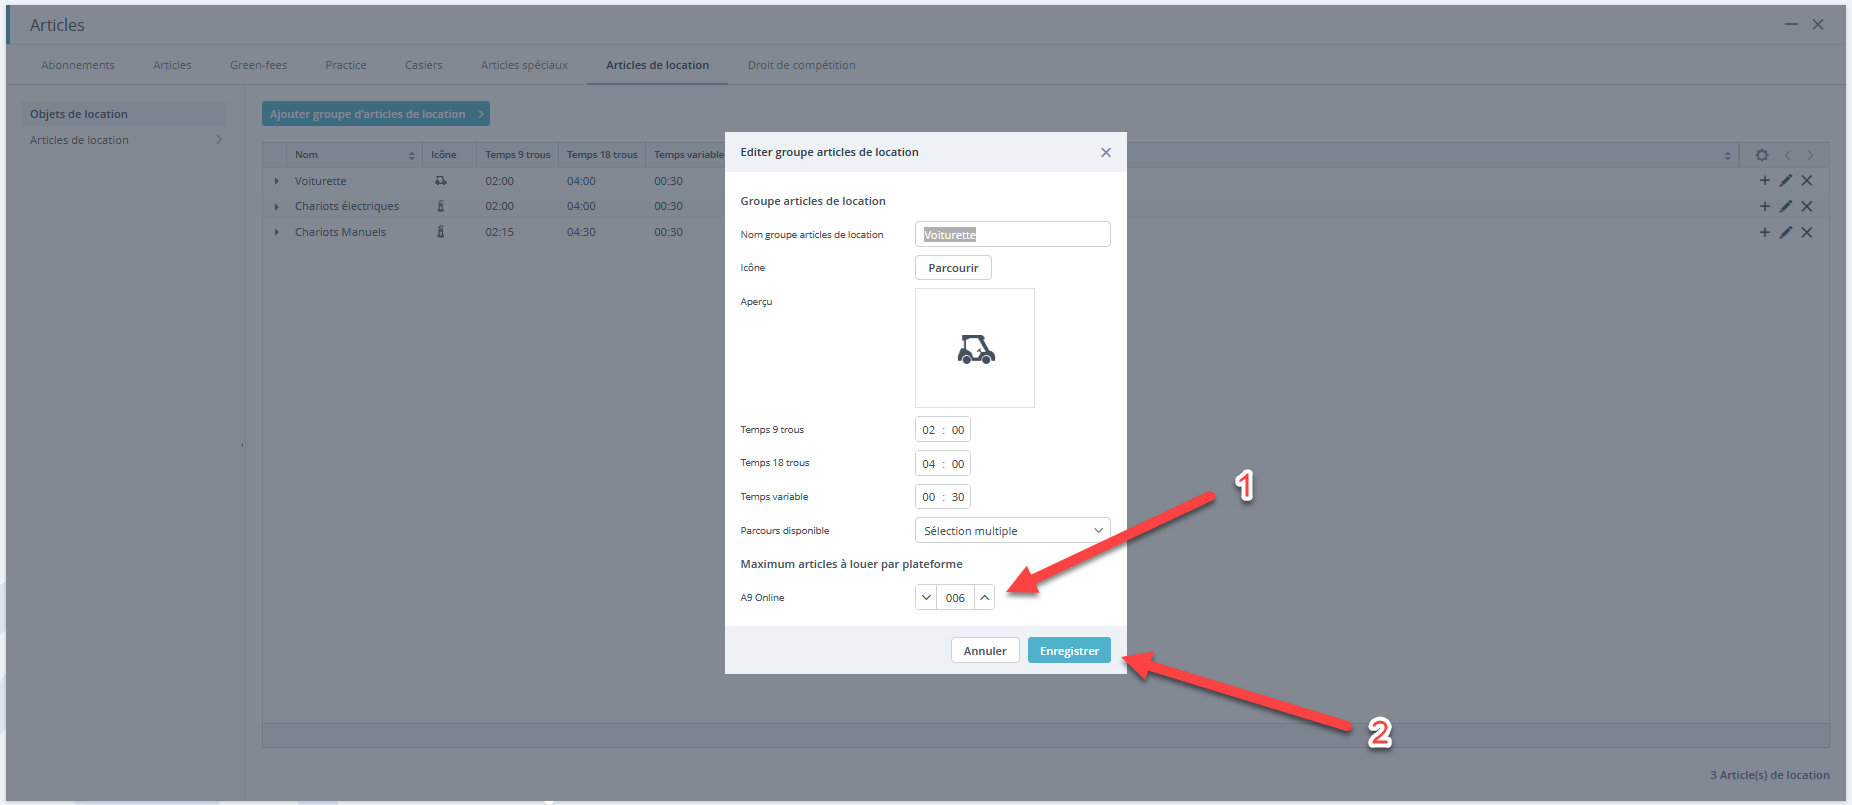The height and width of the screenshot is (805, 1852).
Task: Increase A9 Online maximum articles value
Action: 984,597
